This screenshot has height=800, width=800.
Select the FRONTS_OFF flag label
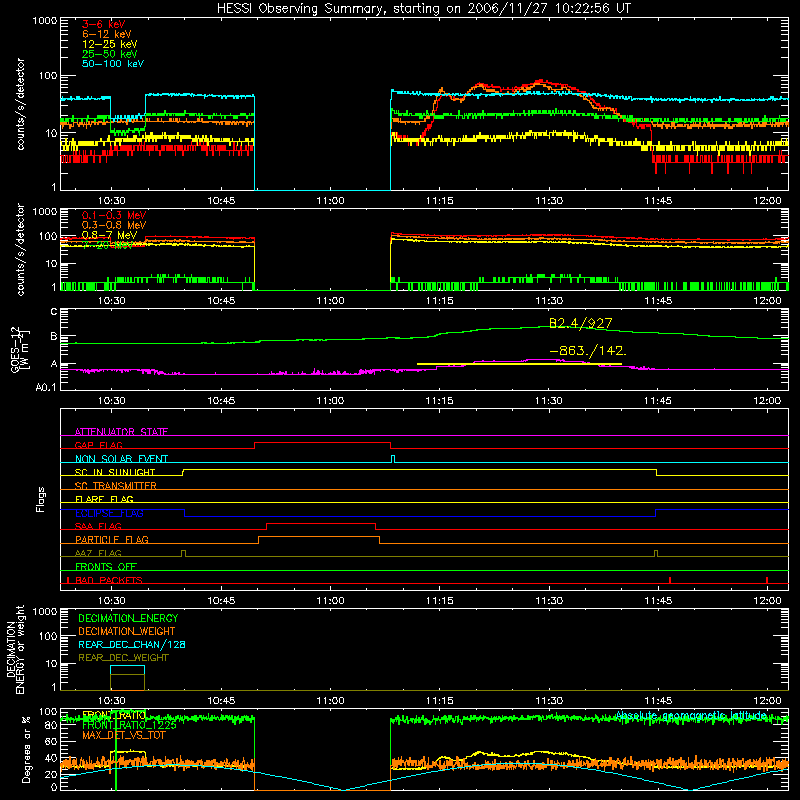coord(106,566)
